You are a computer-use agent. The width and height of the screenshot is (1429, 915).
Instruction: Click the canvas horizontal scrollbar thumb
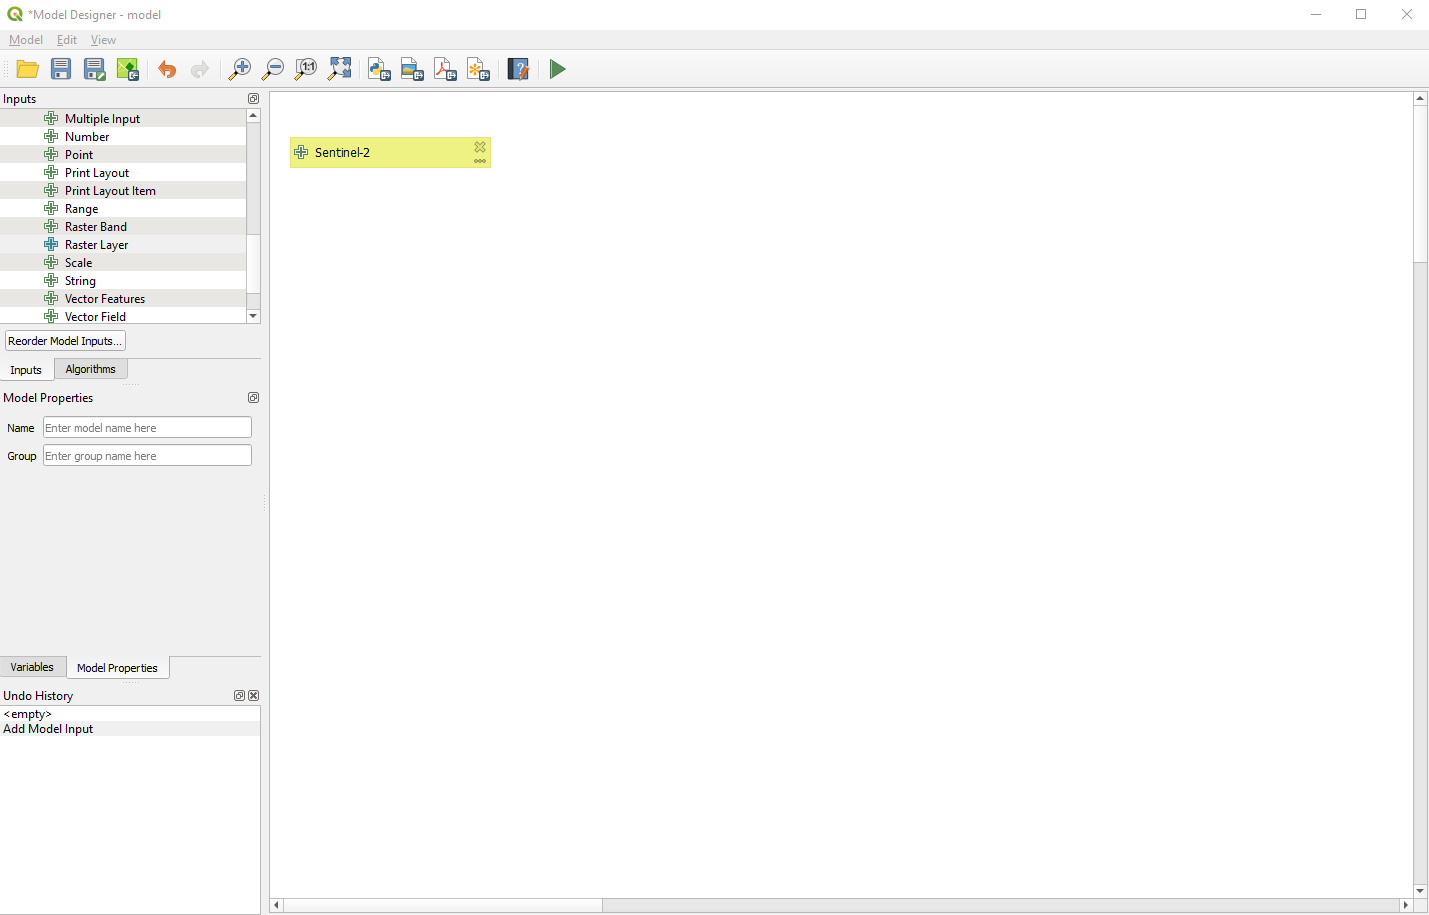pyautogui.click(x=444, y=905)
